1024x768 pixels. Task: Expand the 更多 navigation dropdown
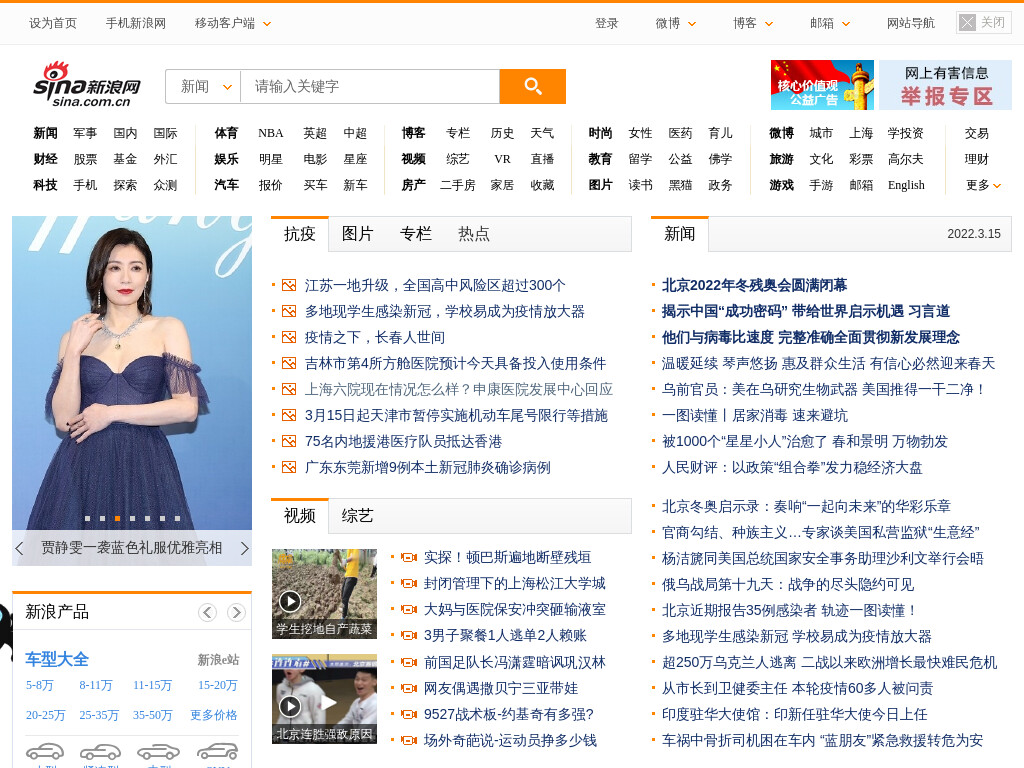983,185
